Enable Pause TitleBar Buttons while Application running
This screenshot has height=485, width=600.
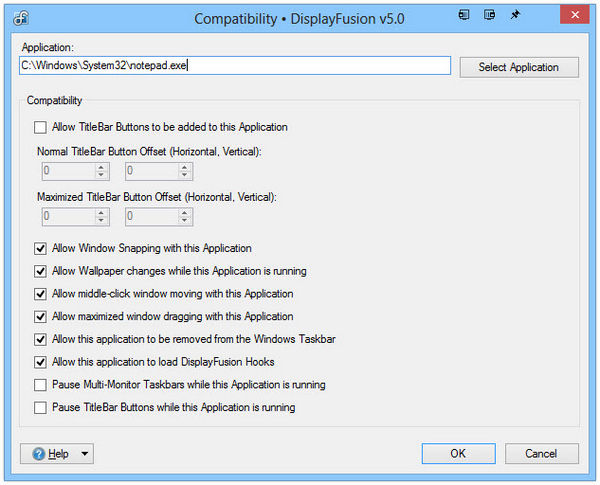pyautogui.click(x=40, y=408)
